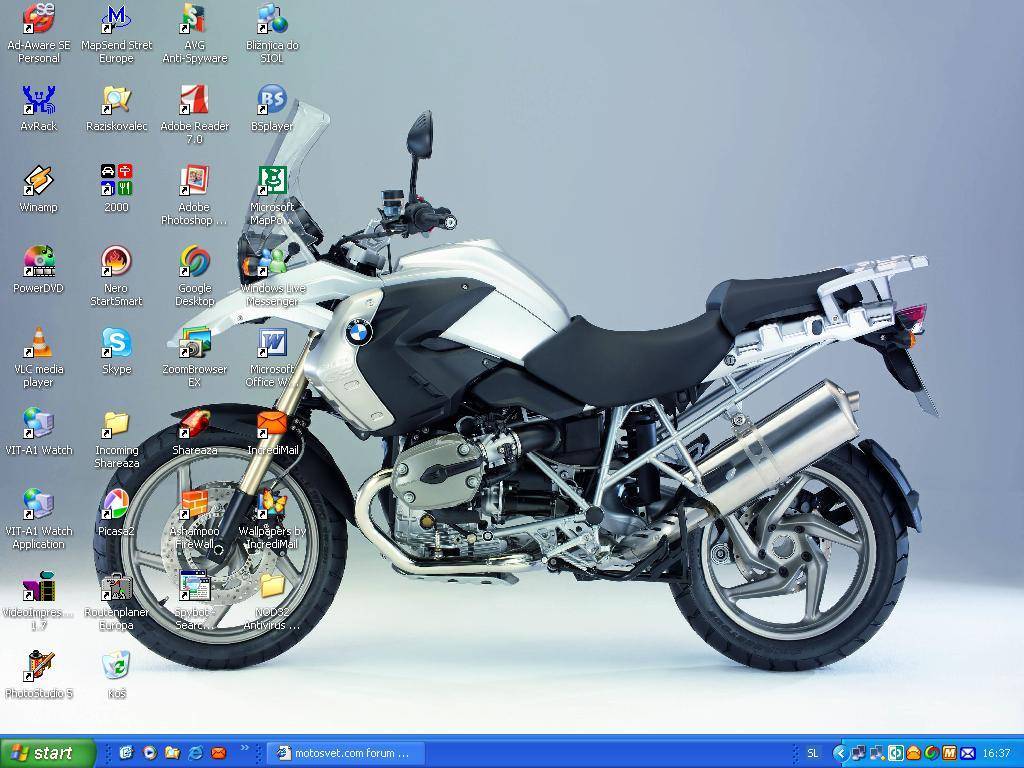This screenshot has height=768, width=1024.
Task: Select the Winamp desktop icon
Action: 39,189
